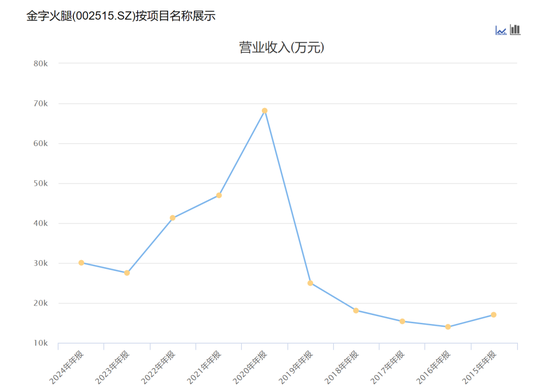This screenshot has width=550, height=392.
Task: Select the 2018年年报 data point
Action: 356,310
